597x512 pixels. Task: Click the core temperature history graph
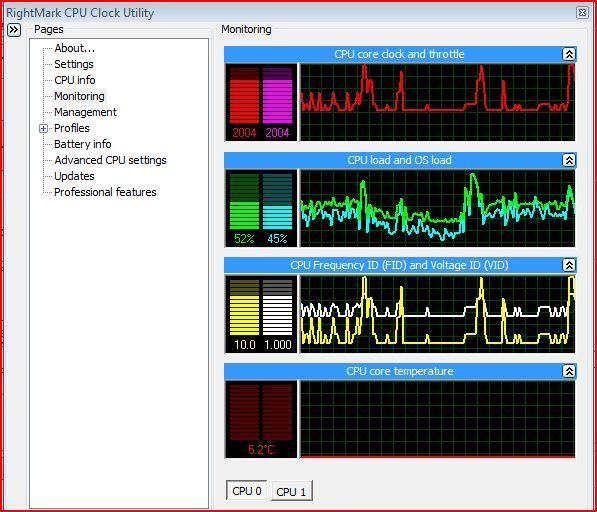coord(437,419)
